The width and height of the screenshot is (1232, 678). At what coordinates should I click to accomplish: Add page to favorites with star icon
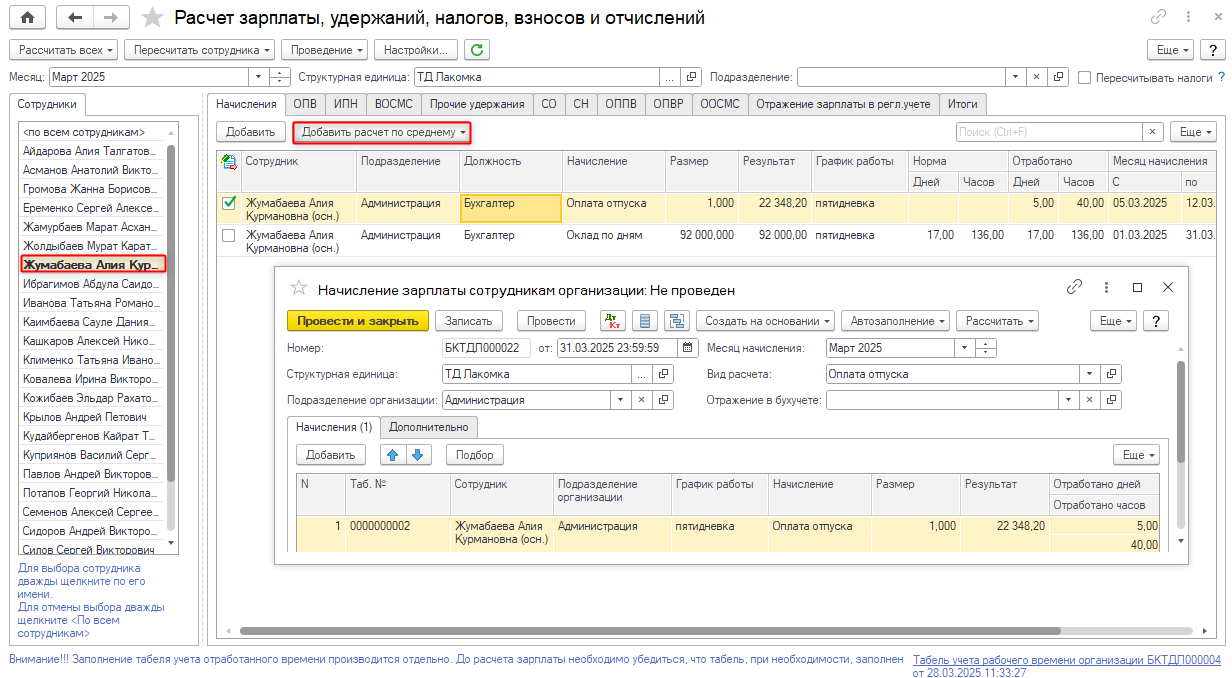click(x=152, y=18)
